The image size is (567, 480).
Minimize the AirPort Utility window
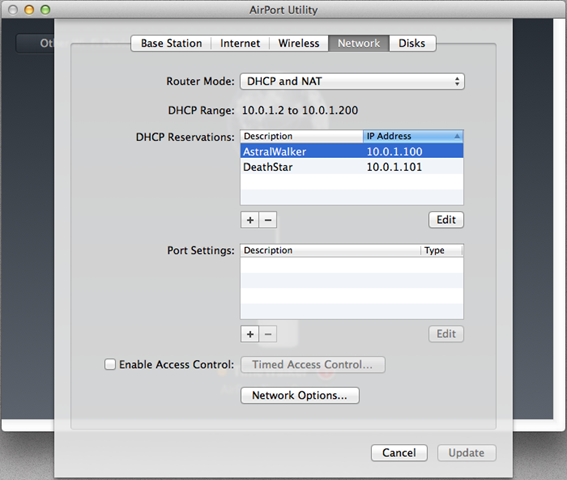pos(29,10)
